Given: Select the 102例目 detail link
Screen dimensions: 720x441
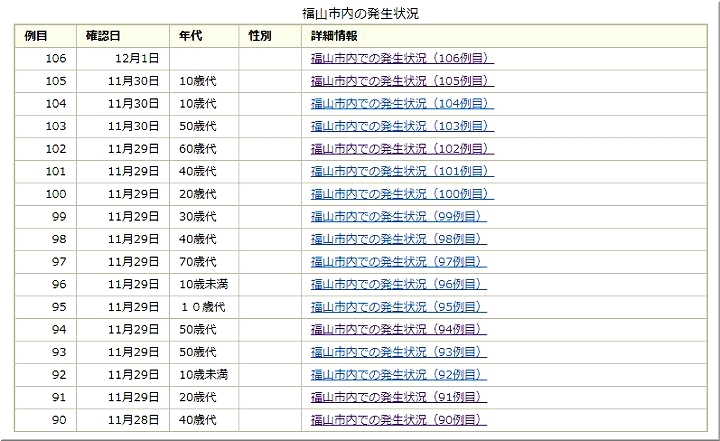Looking at the screenshot, I should (x=402, y=148).
